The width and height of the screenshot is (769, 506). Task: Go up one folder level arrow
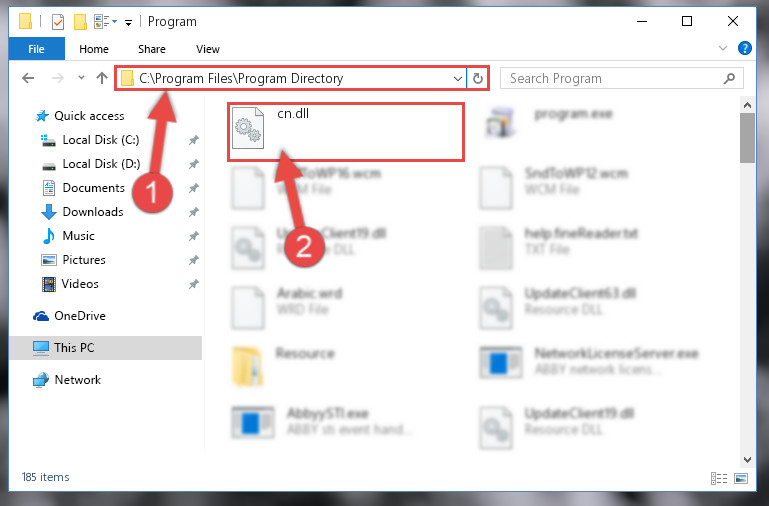(102, 78)
